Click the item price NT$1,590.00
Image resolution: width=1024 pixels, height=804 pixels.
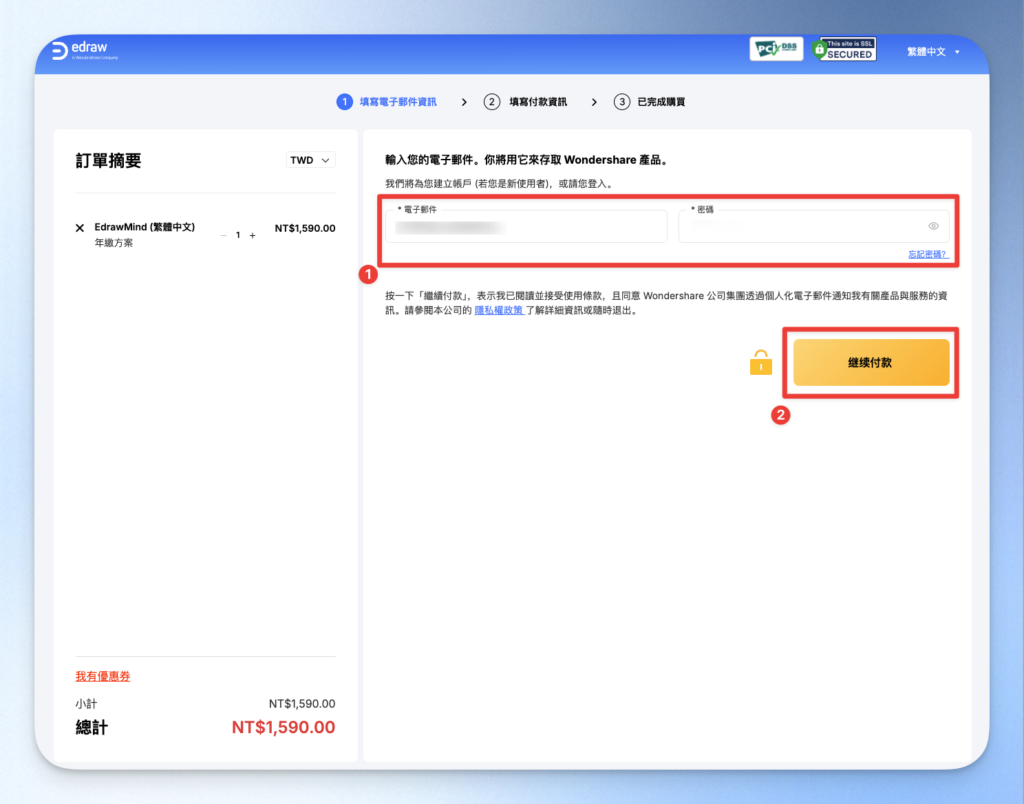tap(305, 229)
